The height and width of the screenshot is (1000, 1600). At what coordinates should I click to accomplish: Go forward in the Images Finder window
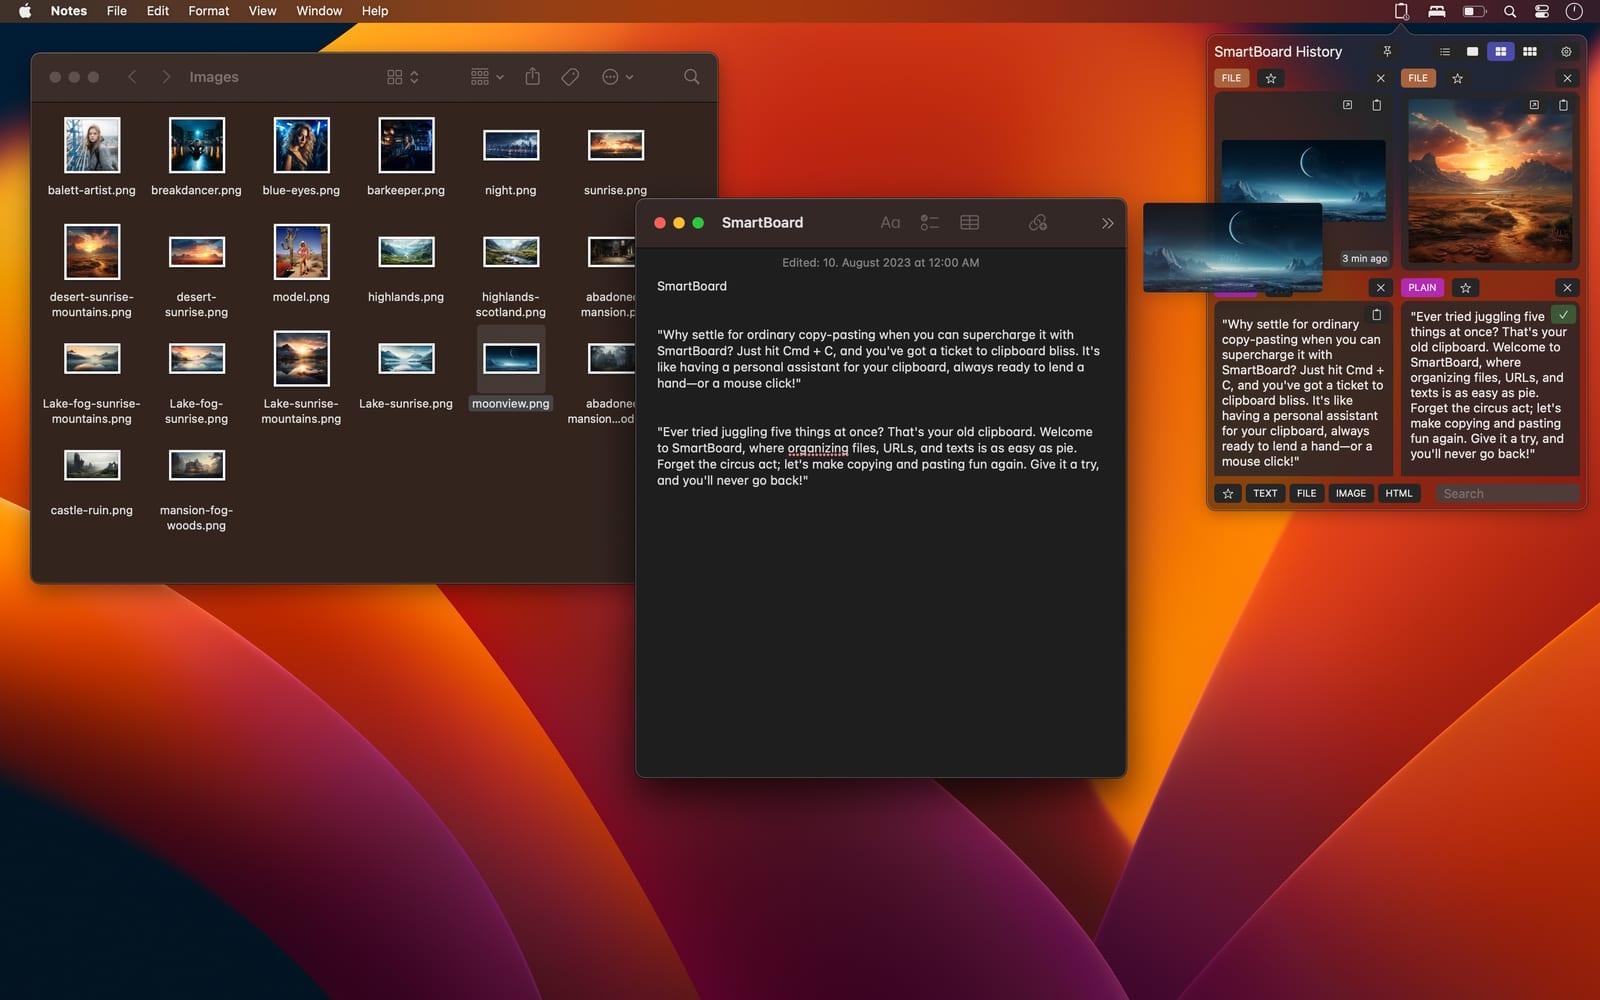pyautogui.click(x=166, y=77)
